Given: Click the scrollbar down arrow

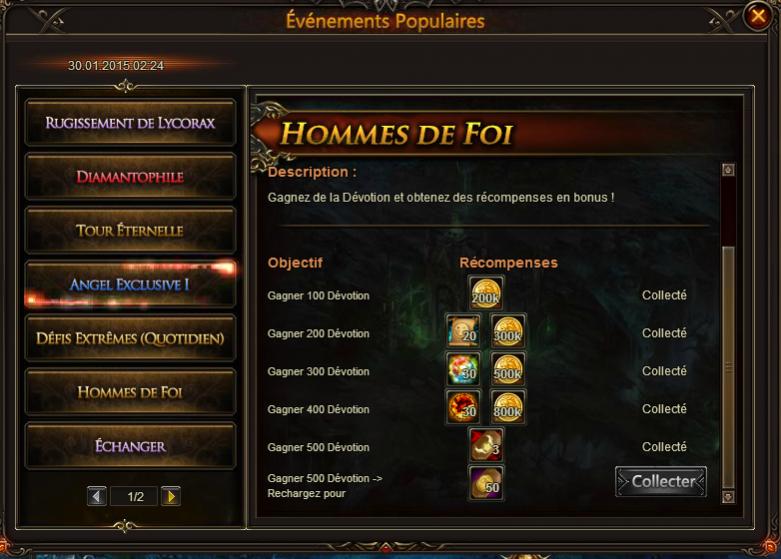Looking at the screenshot, I should 728,497.
